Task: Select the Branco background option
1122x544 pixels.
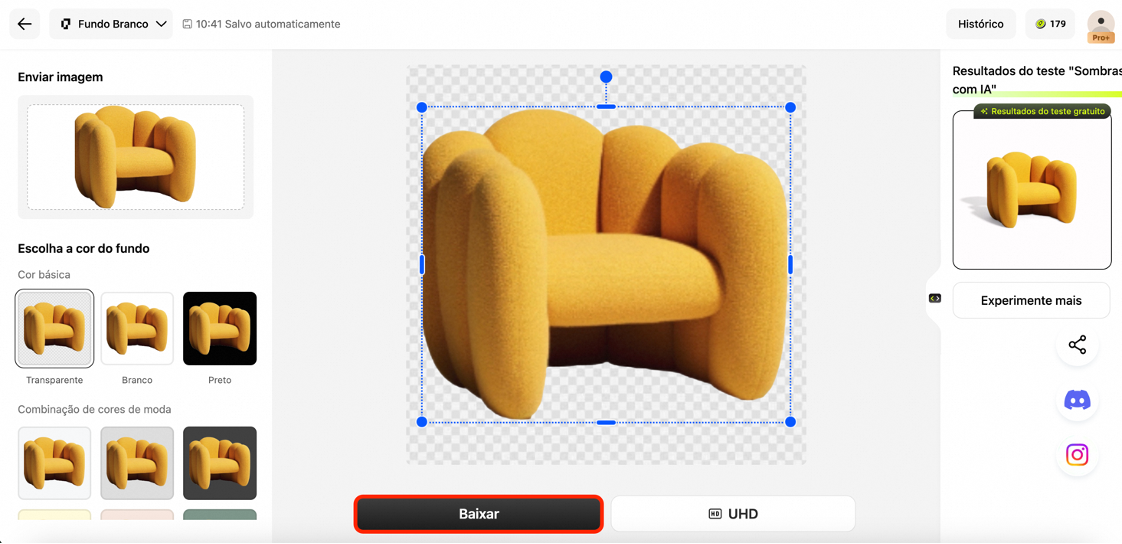Action: tap(137, 329)
